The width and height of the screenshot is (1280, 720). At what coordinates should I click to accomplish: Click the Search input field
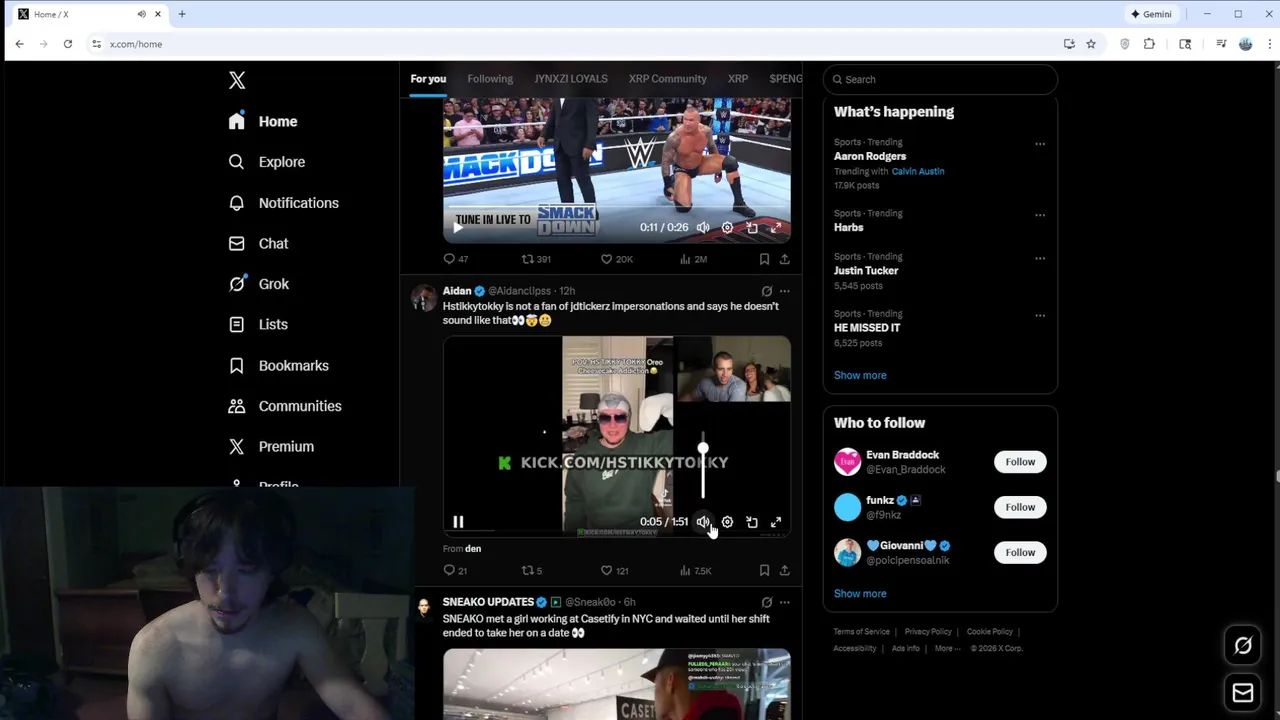click(940, 79)
